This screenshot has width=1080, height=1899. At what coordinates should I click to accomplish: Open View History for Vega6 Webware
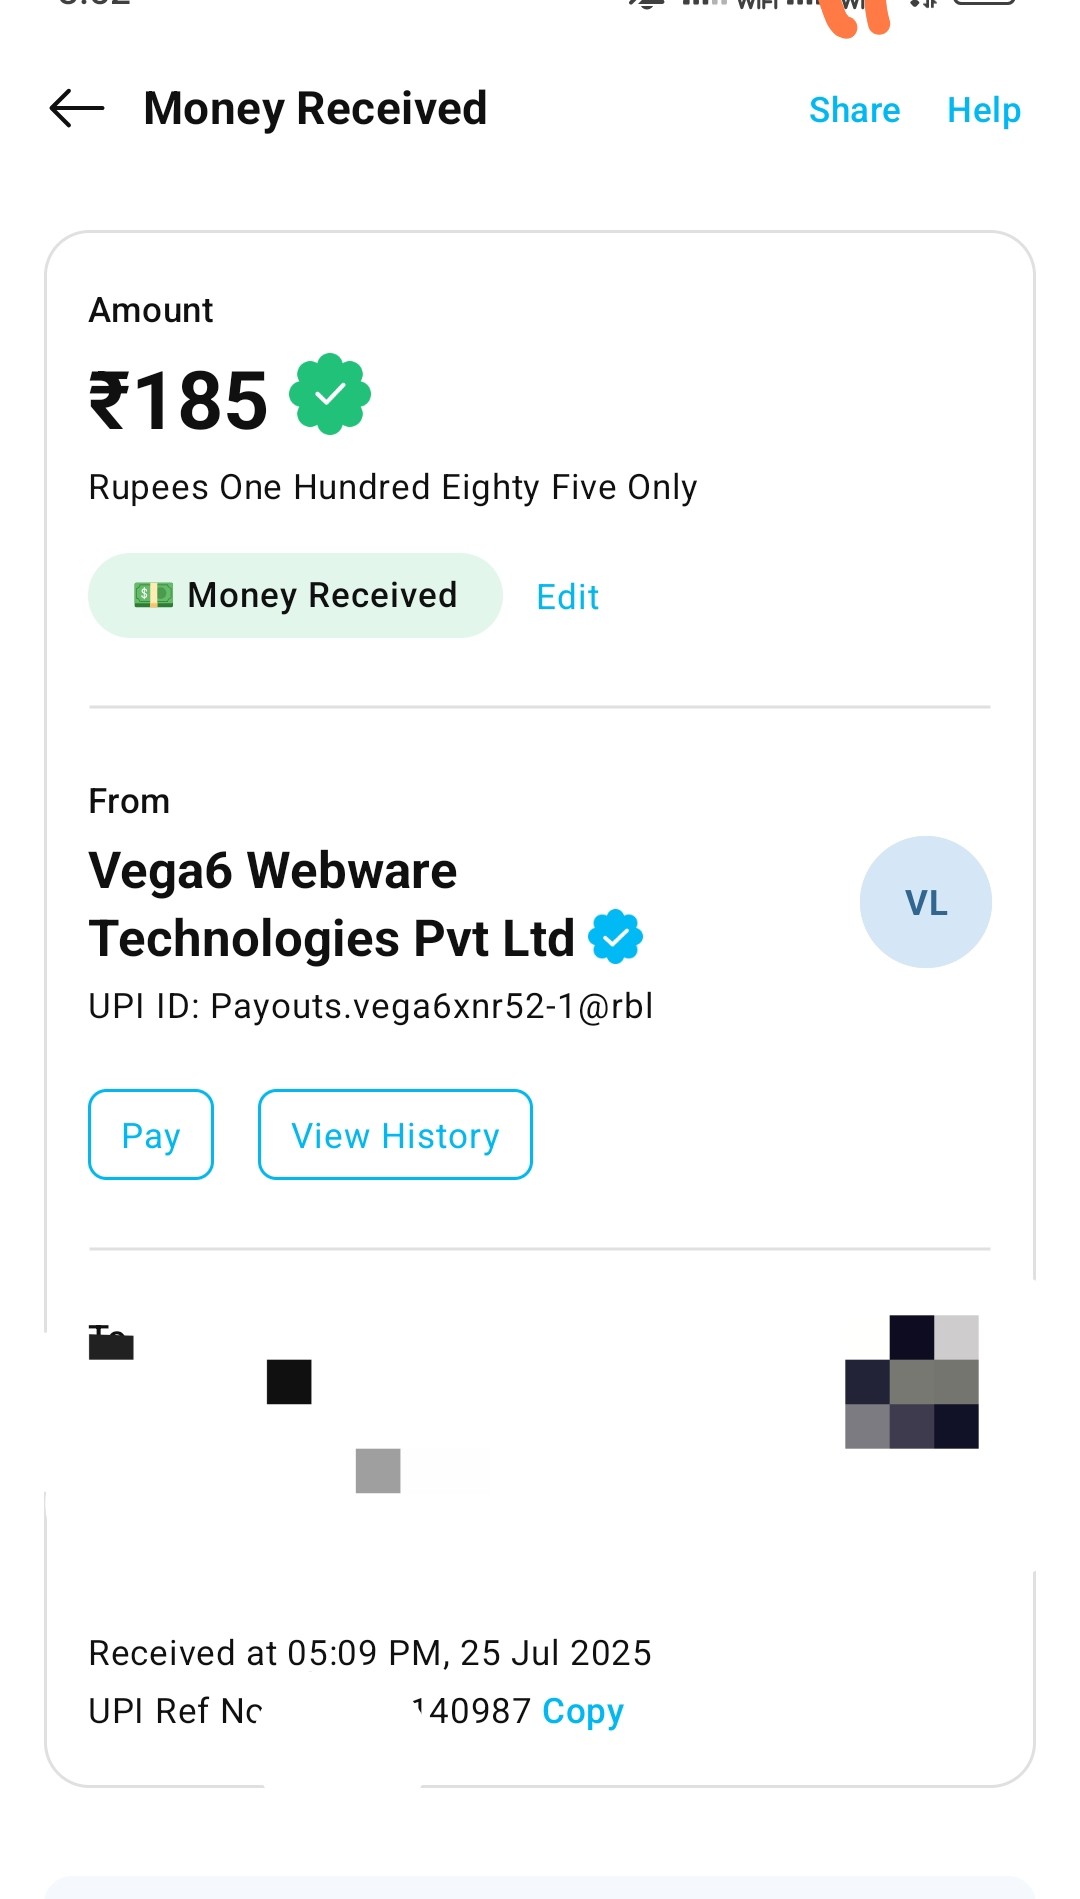(395, 1135)
